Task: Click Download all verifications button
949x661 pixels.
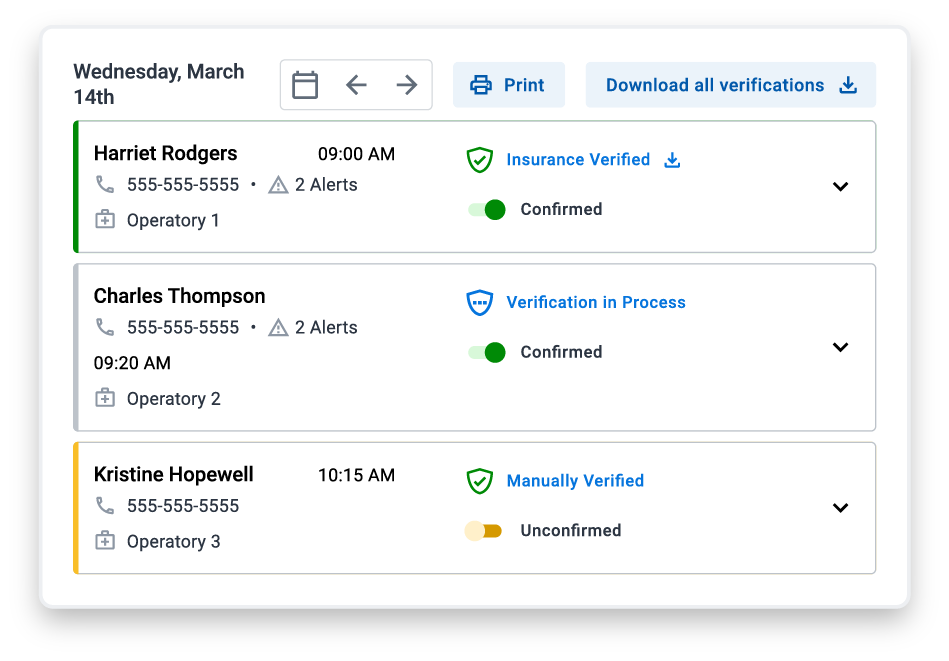Action: click(731, 85)
